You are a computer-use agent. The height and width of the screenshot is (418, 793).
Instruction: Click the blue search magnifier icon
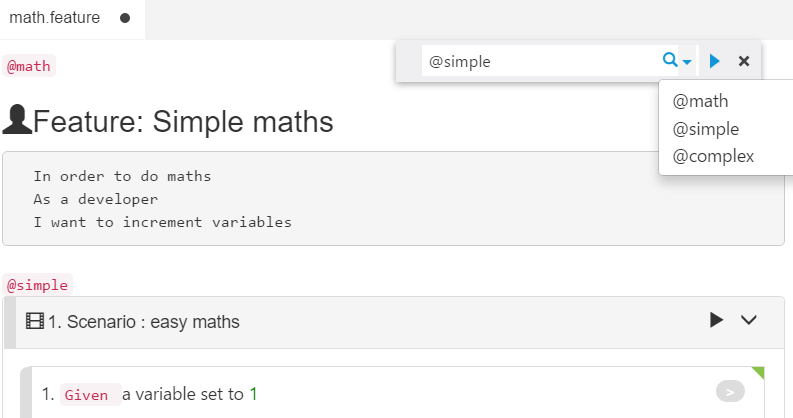click(x=670, y=60)
